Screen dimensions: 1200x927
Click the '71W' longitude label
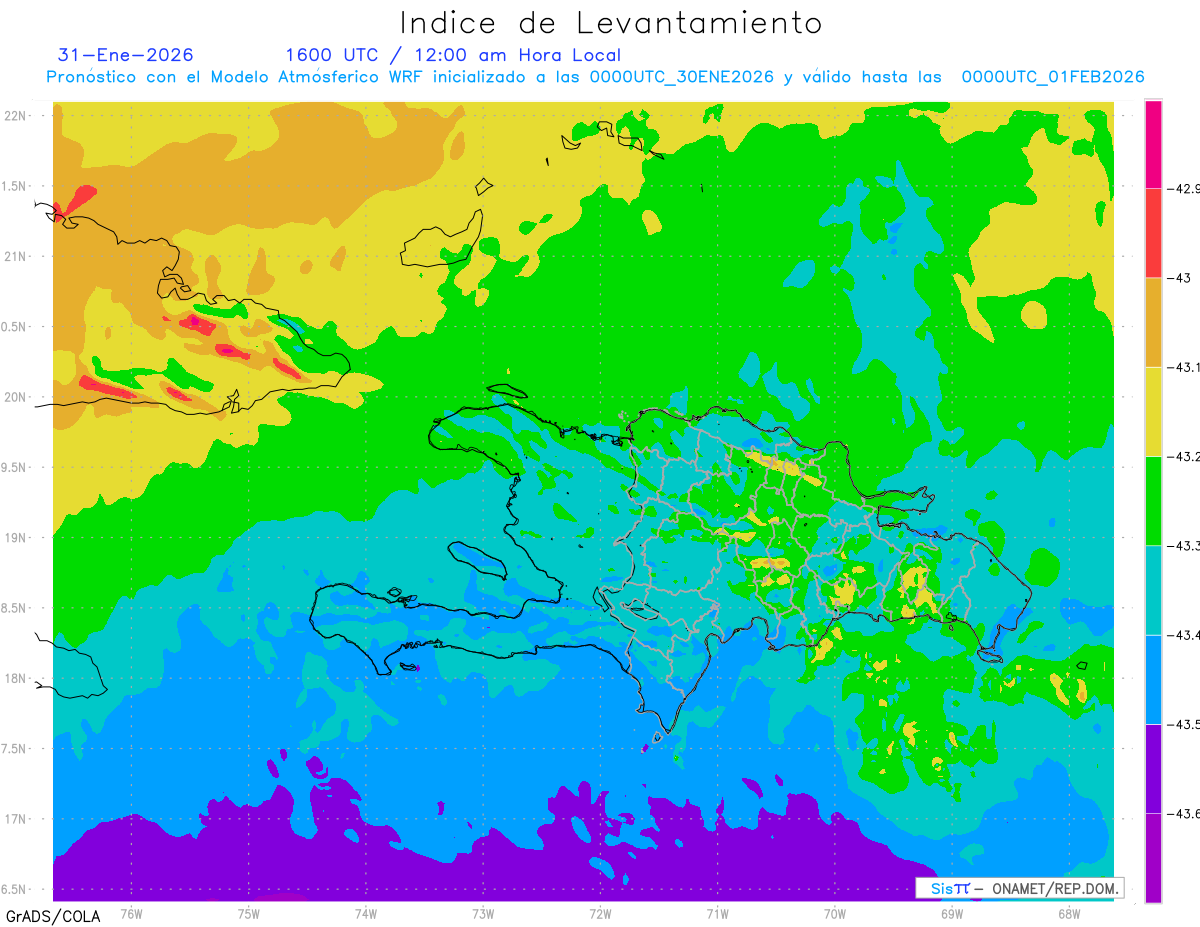click(717, 913)
